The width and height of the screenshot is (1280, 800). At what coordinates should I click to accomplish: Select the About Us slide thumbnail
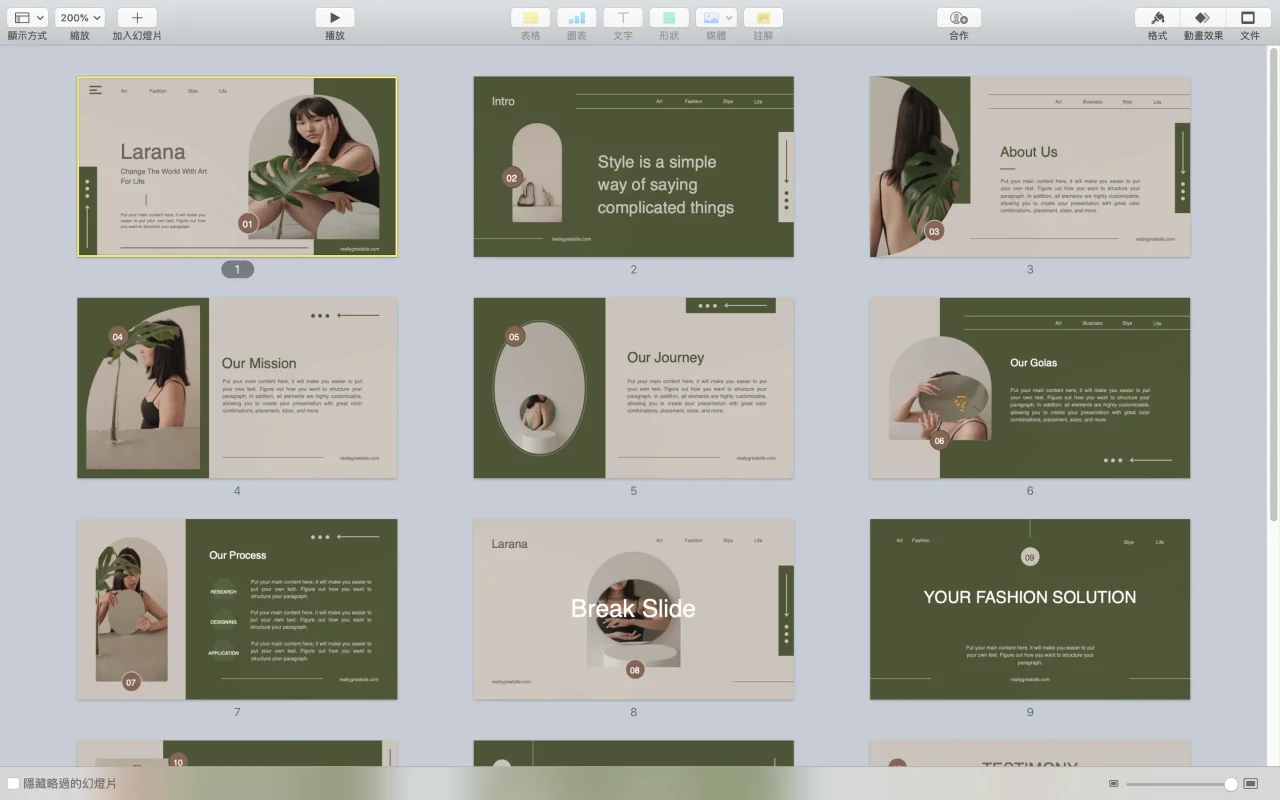1030,167
